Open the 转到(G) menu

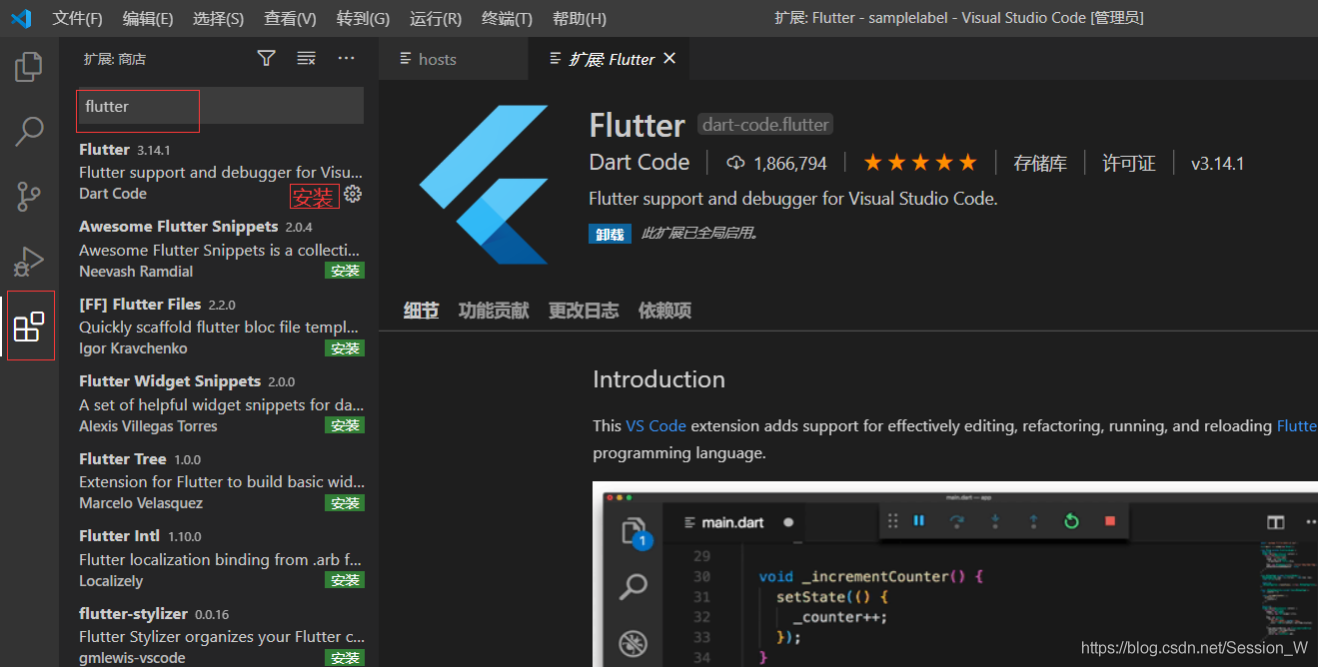(x=363, y=18)
